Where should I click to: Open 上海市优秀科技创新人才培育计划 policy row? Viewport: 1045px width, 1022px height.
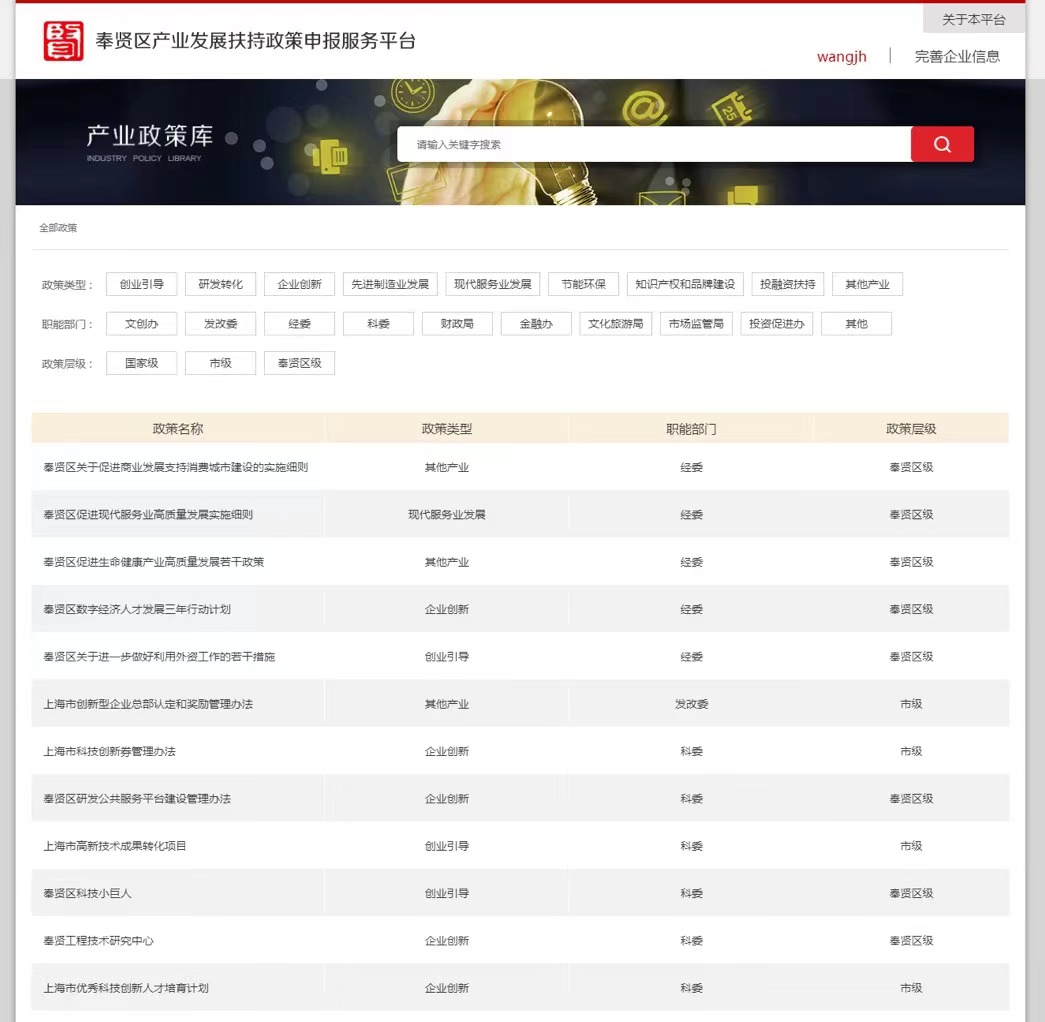126,988
